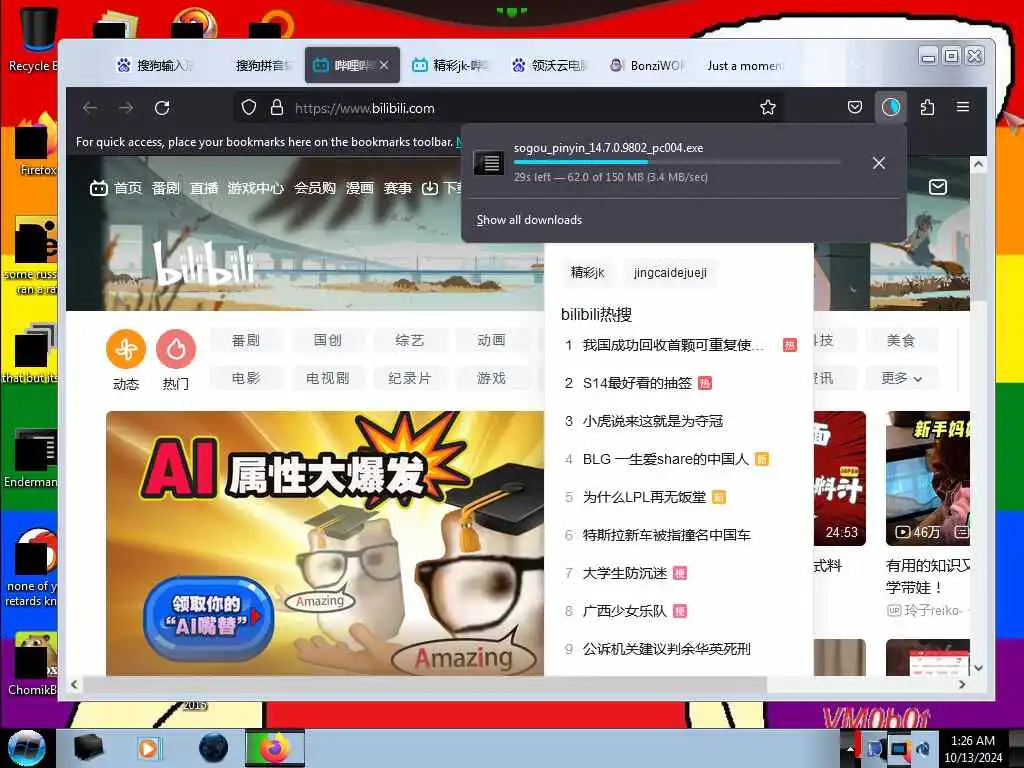This screenshot has height=768, width=1024.
Task: Switch to the Just a moment tab
Action: (x=745, y=65)
